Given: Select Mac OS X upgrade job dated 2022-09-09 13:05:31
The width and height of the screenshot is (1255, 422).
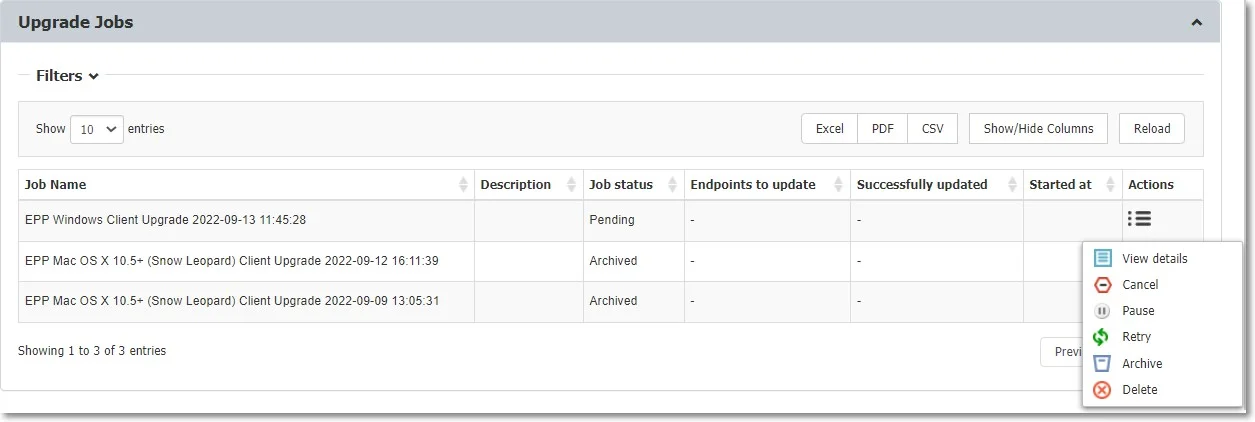Looking at the screenshot, I should click(x=232, y=301).
